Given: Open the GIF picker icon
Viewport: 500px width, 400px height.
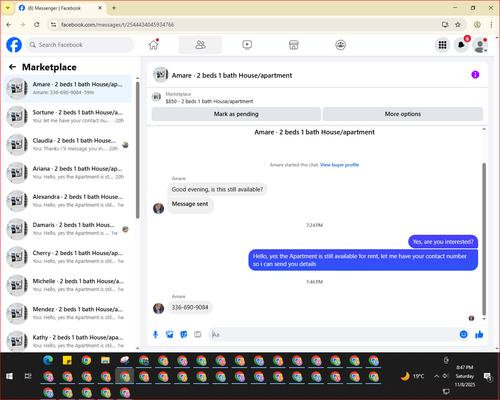Looking at the screenshot, I should pyautogui.click(x=198, y=334).
